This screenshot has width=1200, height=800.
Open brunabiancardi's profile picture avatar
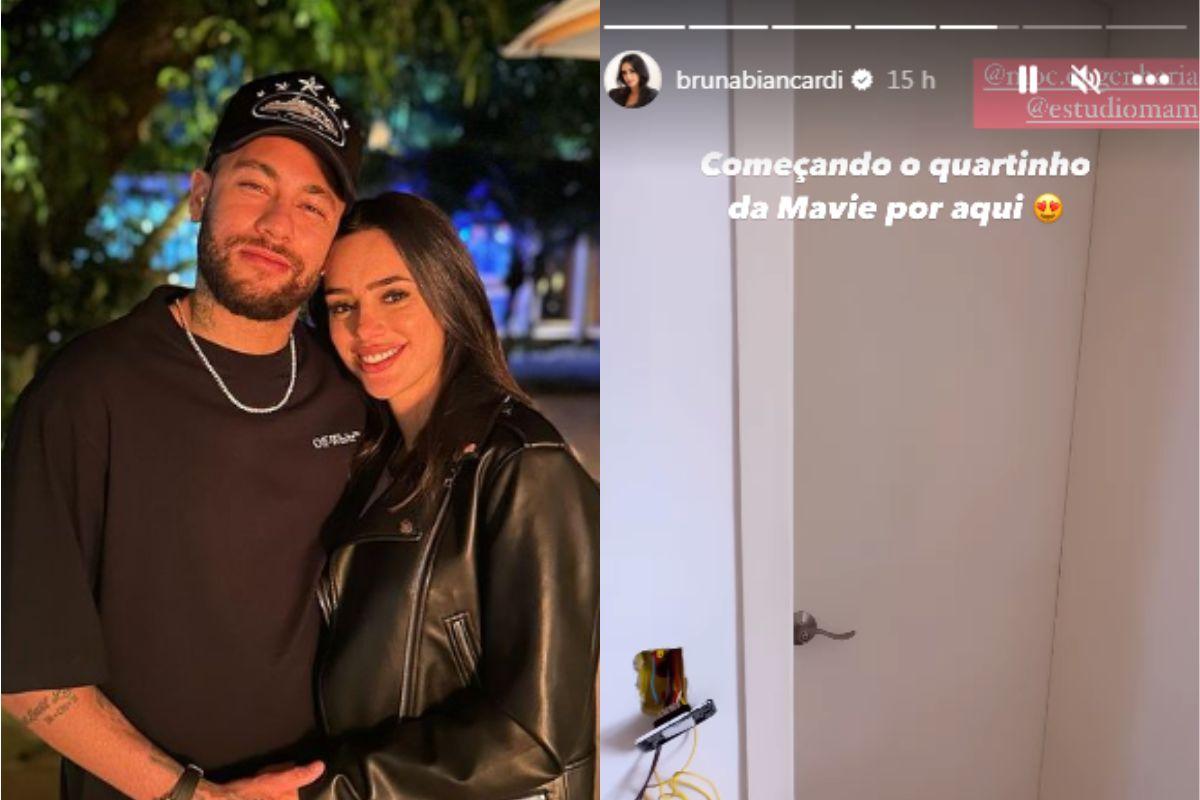pyautogui.click(x=633, y=80)
